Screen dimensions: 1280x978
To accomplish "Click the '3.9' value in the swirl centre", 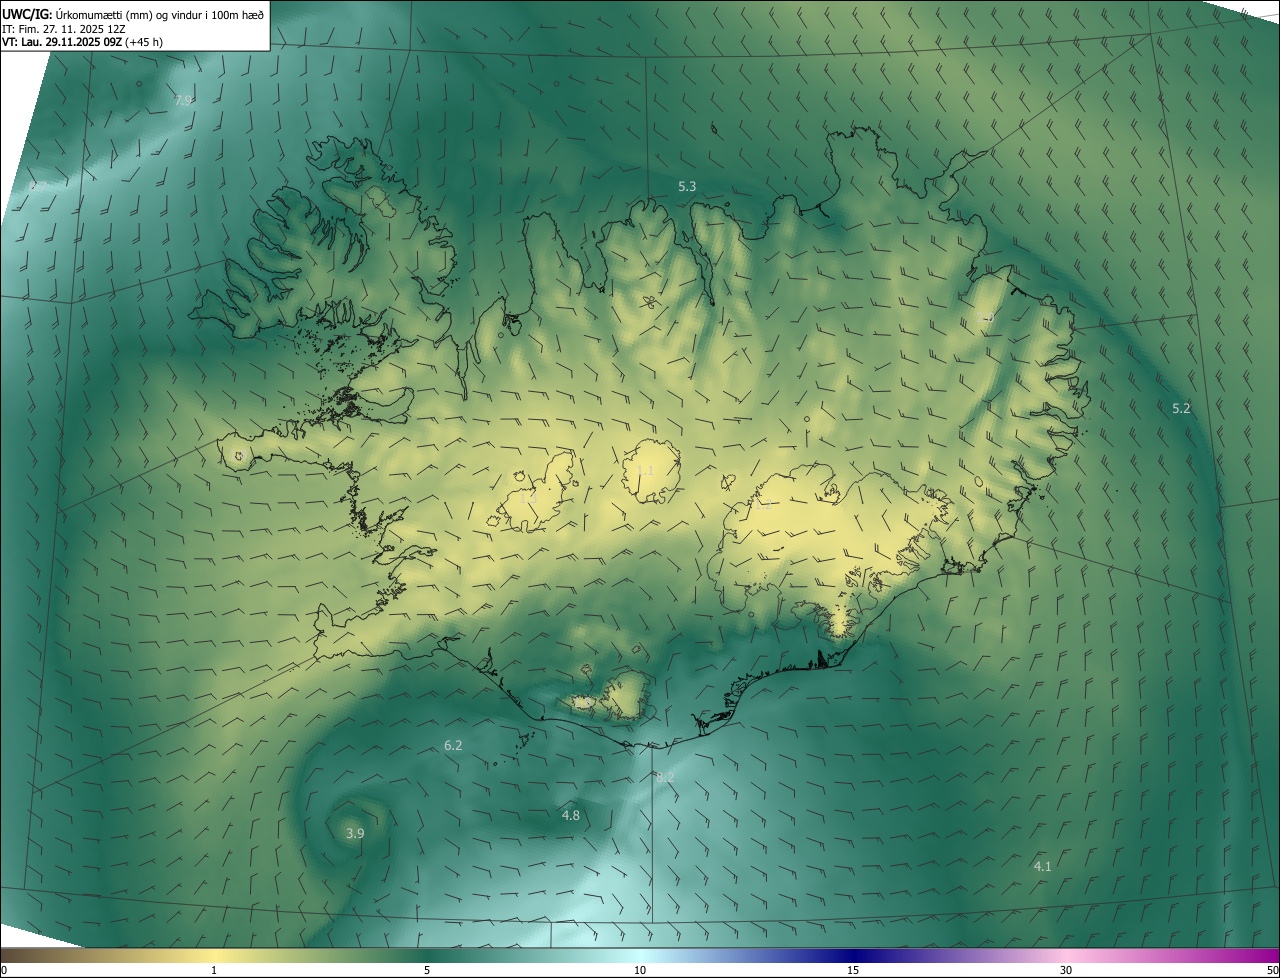I will [355, 833].
